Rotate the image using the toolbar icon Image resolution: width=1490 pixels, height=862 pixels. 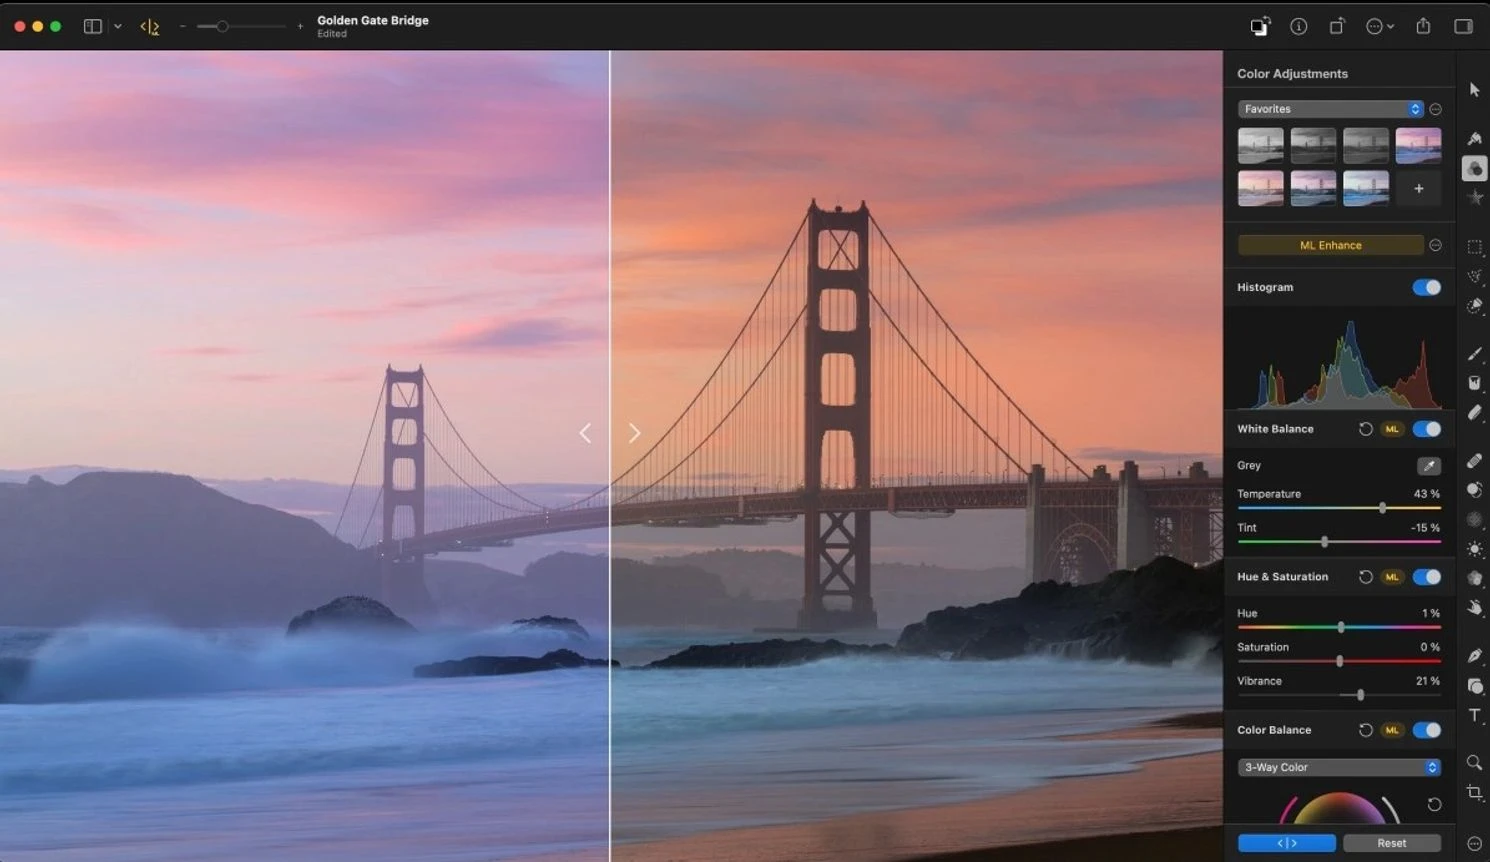tap(1337, 26)
